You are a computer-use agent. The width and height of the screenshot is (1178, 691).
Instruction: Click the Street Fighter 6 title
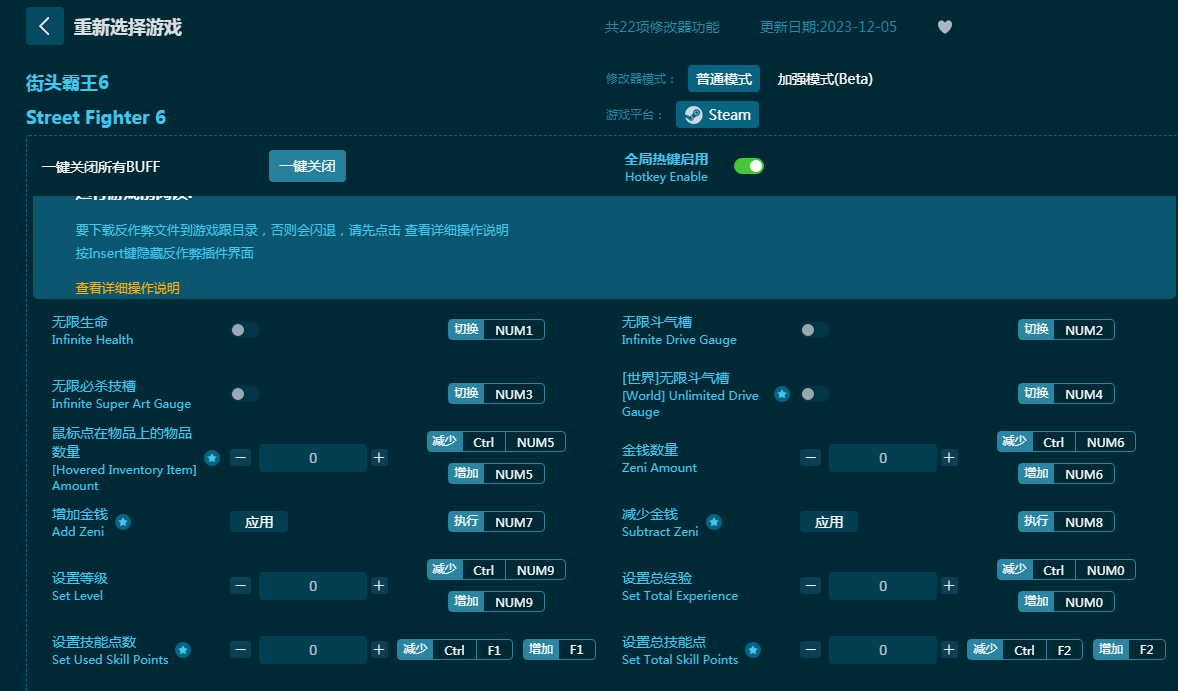tap(95, 117)
